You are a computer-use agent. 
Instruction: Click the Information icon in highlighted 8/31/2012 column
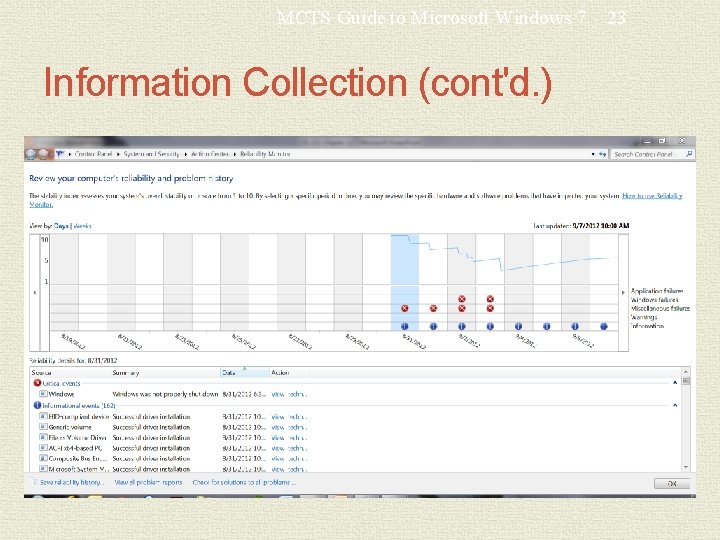[405, 326]
